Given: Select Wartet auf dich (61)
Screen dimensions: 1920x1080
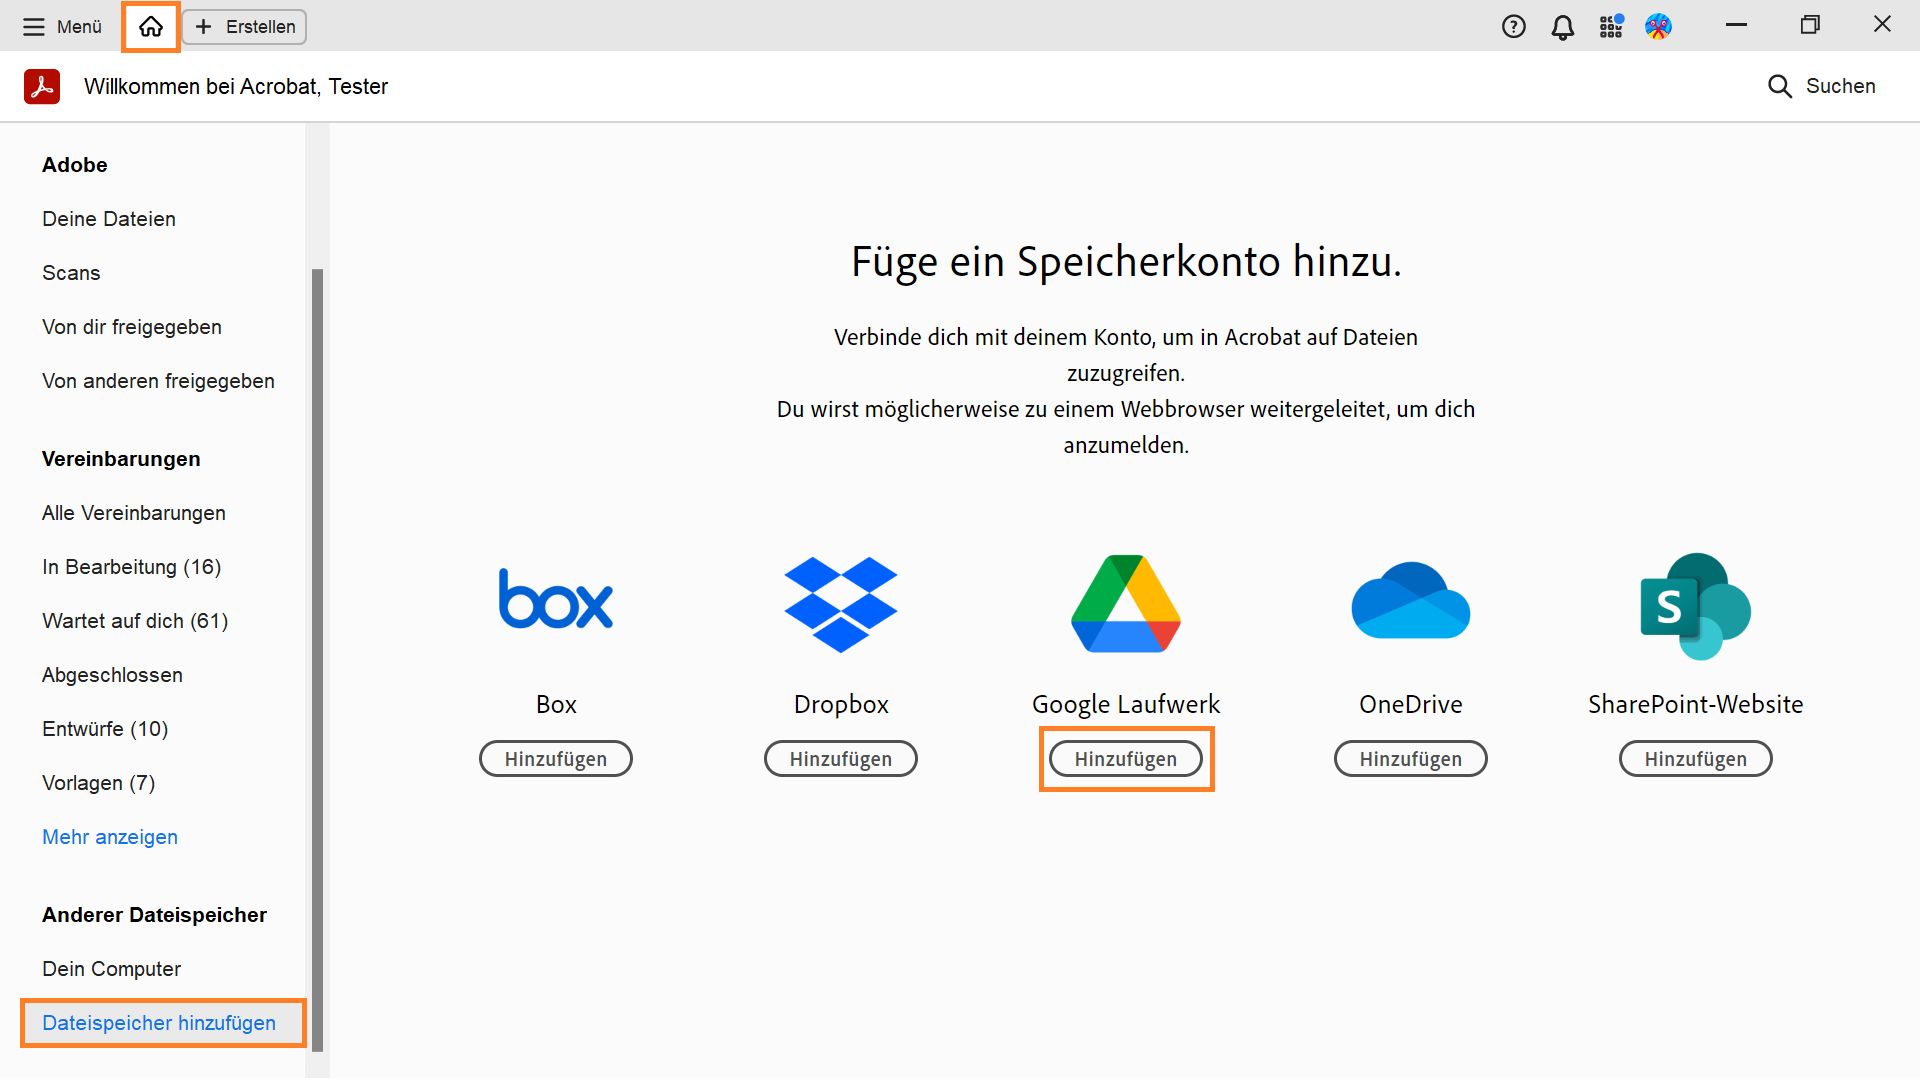Looking at the screenshot, I should click(x=134, y=620).
